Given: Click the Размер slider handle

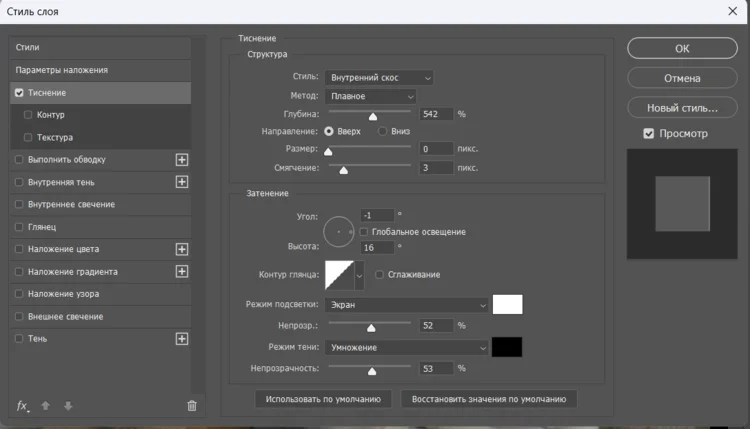Looking at the screenshot, I should click(x=328, y=152).
